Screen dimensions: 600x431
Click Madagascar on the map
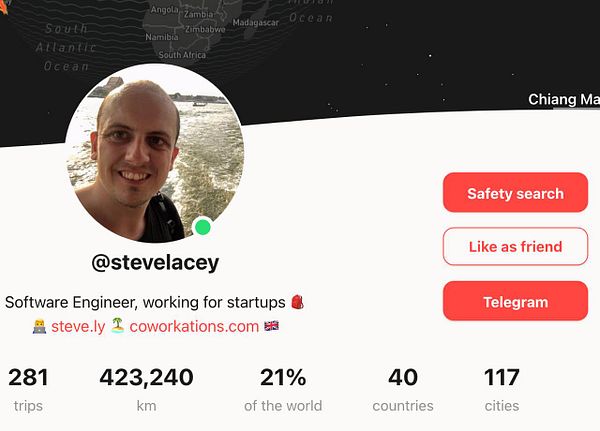(256, 23)
